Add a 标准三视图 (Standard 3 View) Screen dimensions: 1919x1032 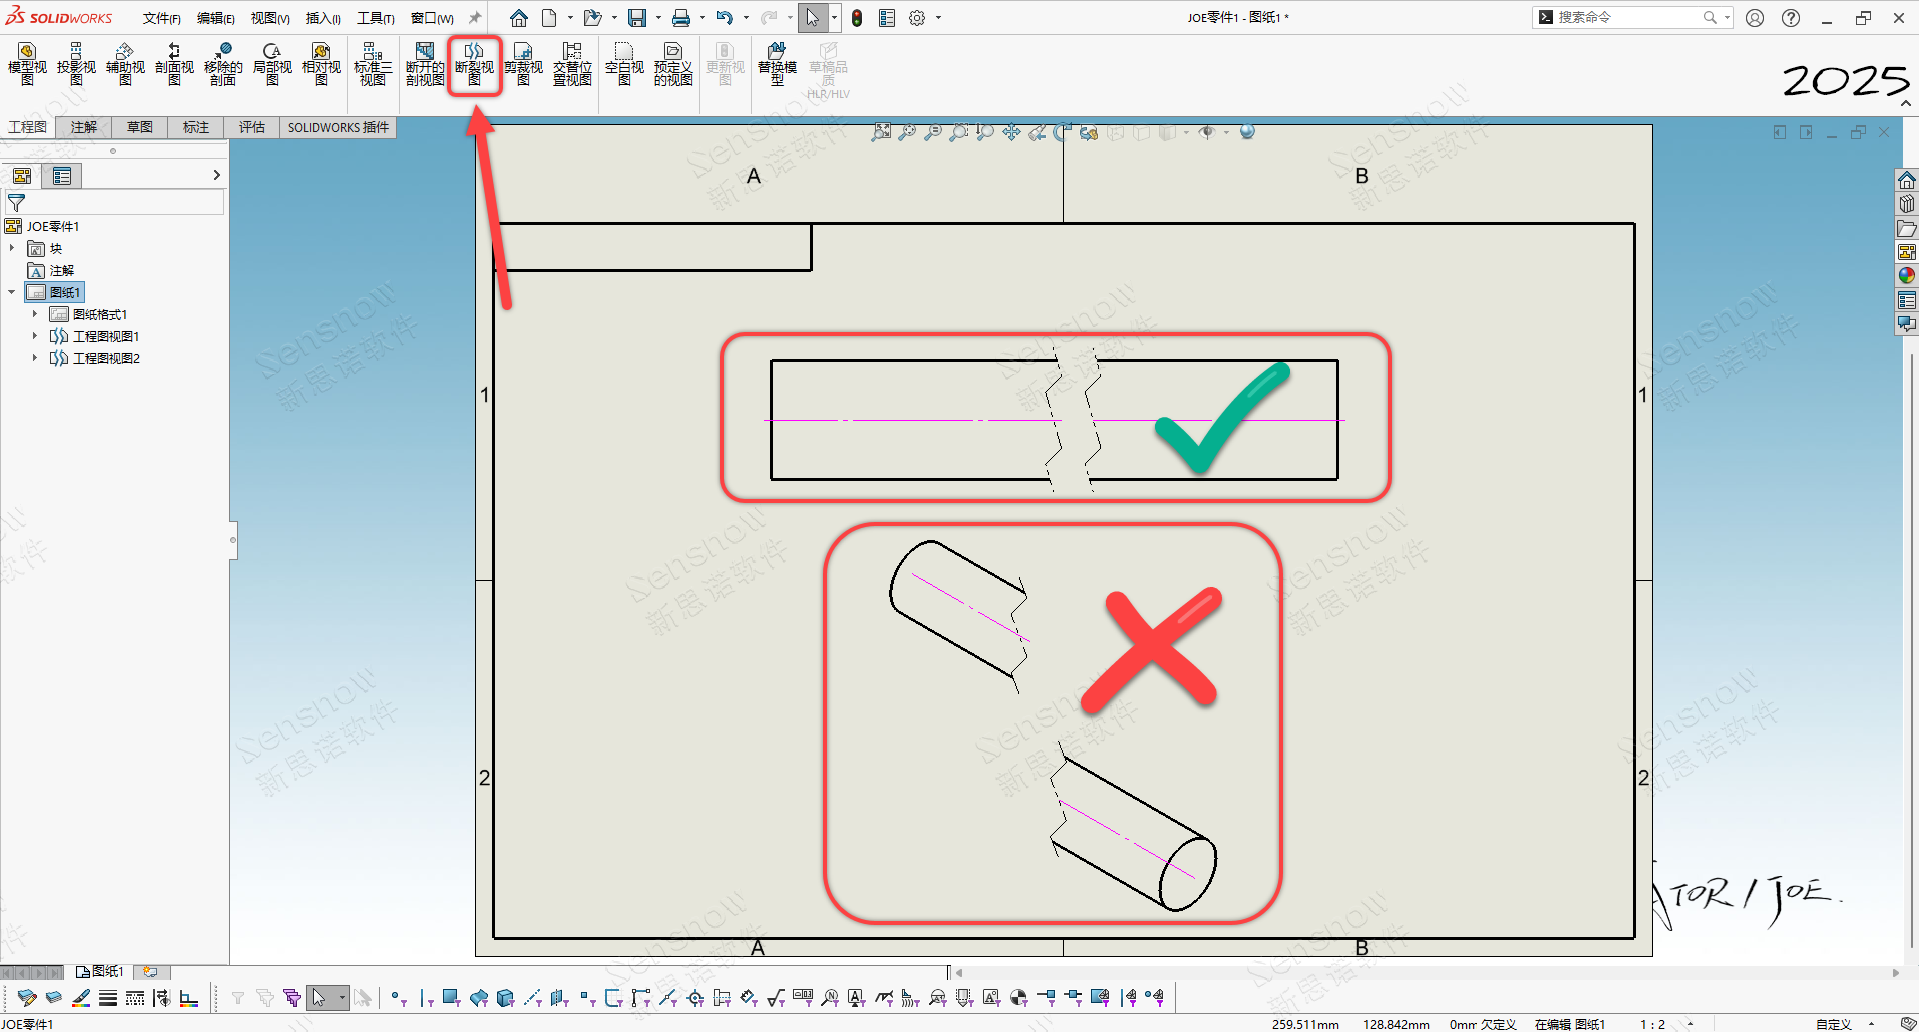point(373,64)
